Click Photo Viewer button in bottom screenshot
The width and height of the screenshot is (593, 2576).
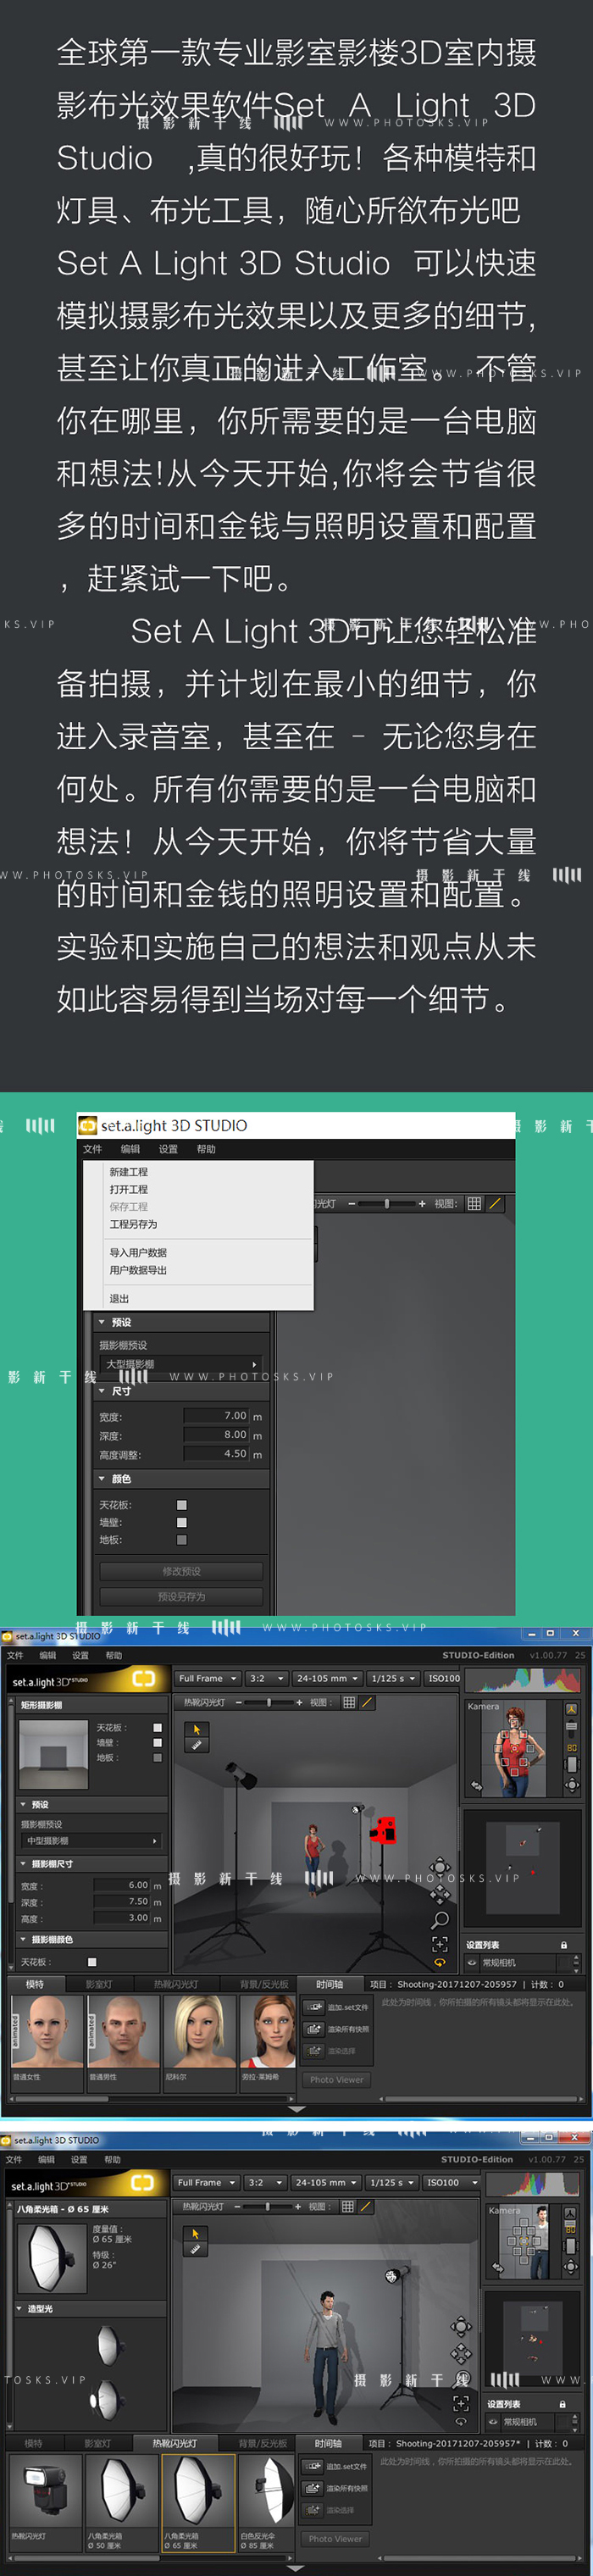coord(335,2538)
